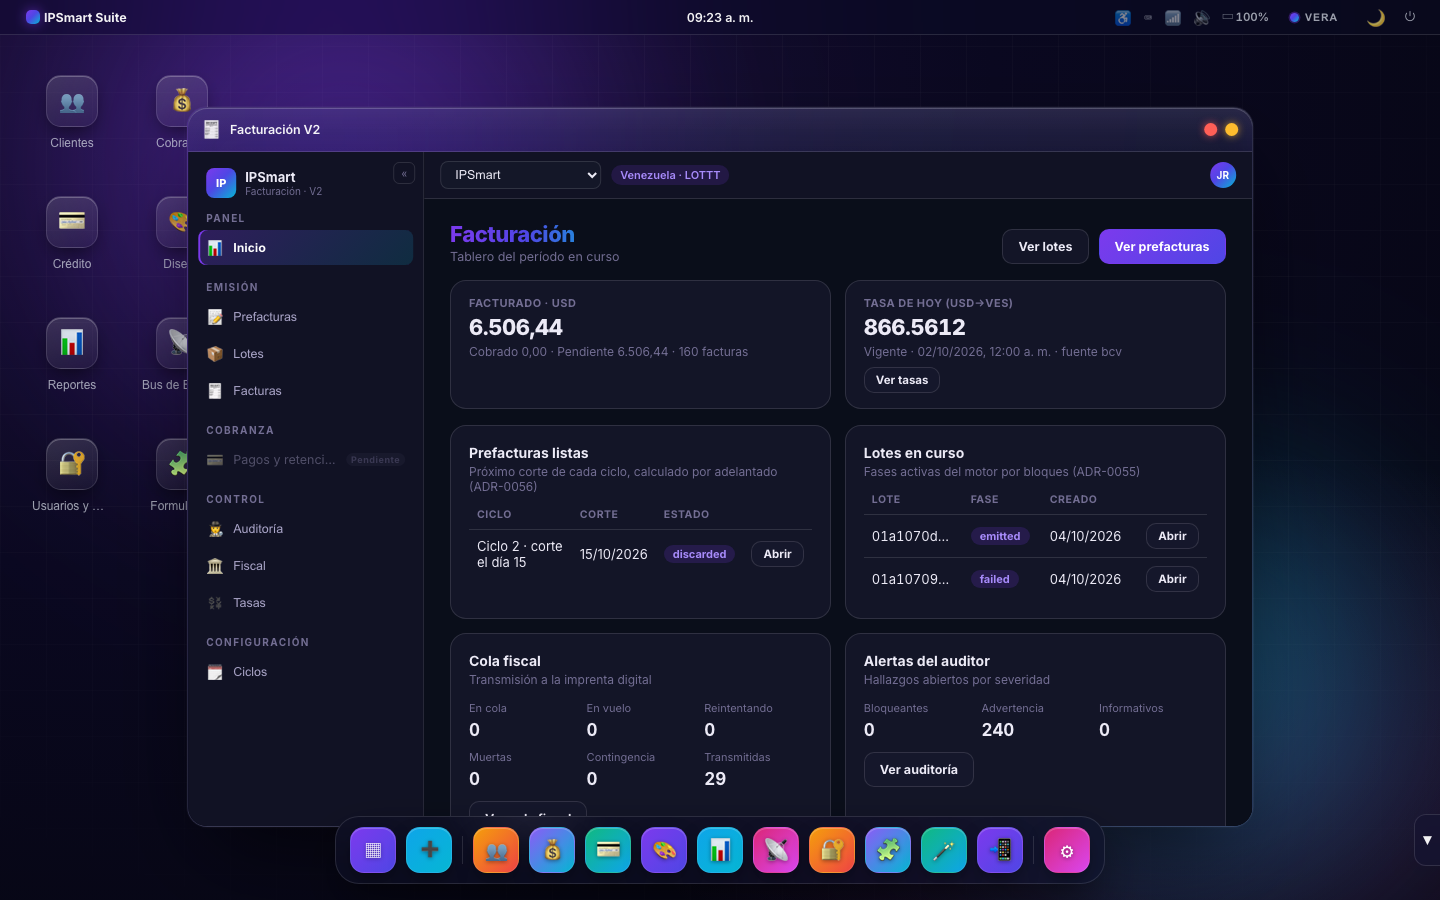The width and height of the screenshot is (1440, 900).
Task: Click the JR user avatar
Action: point(1223,175)
